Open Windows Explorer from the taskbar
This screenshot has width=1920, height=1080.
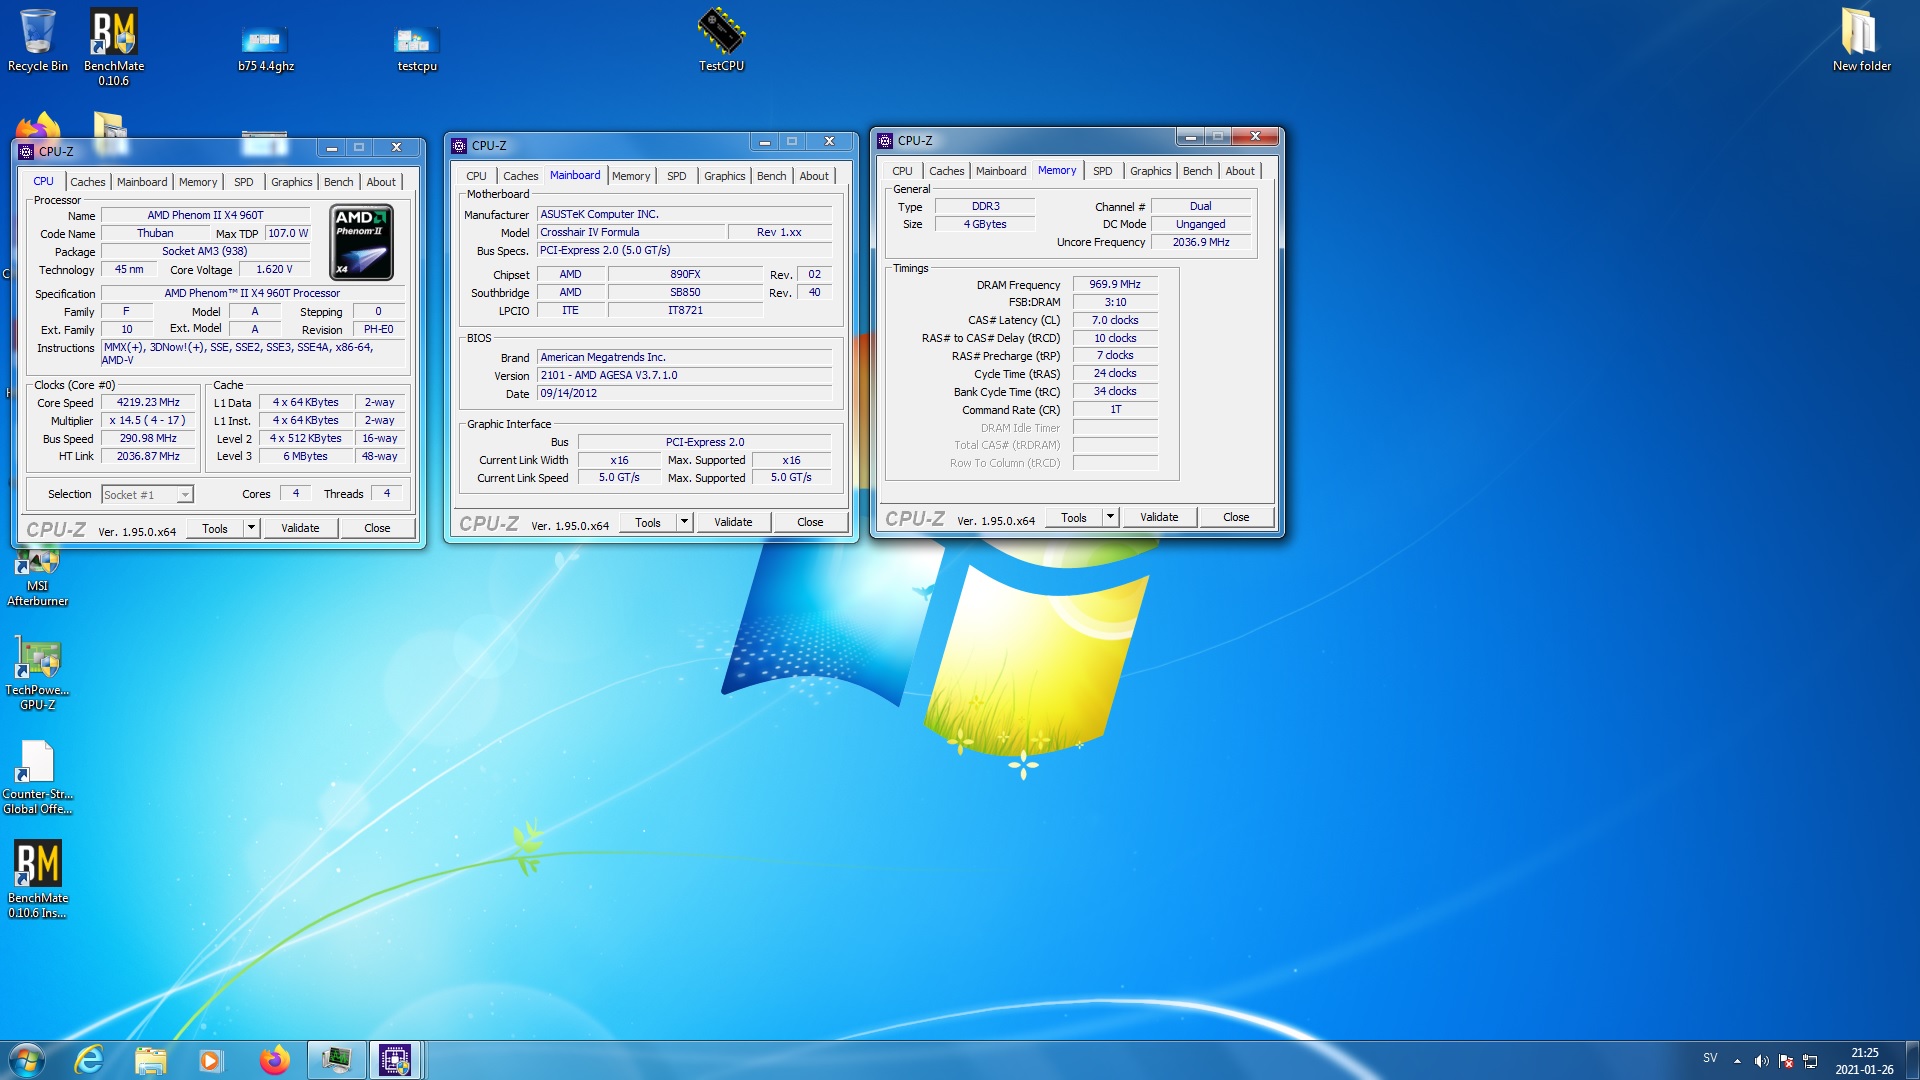pyautogui.click(x=150, y=1060)
